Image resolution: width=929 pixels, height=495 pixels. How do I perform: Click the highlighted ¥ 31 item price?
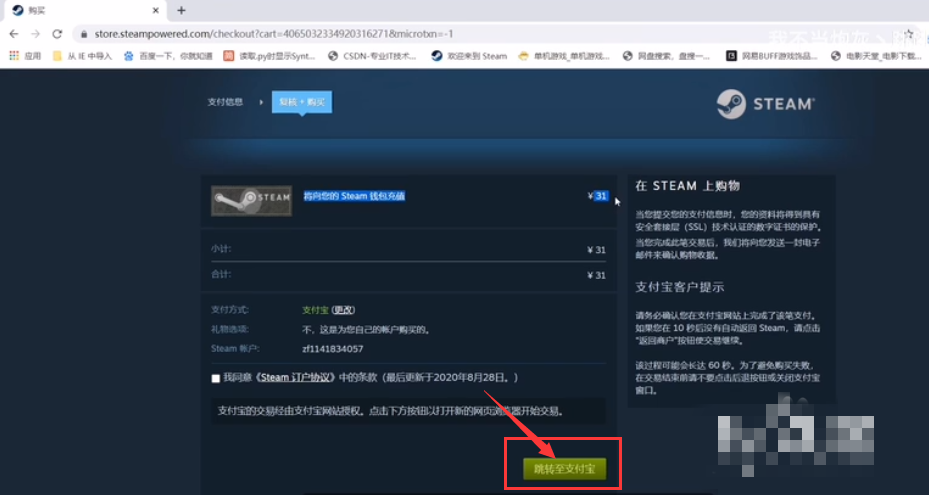(x=598, y=196)
